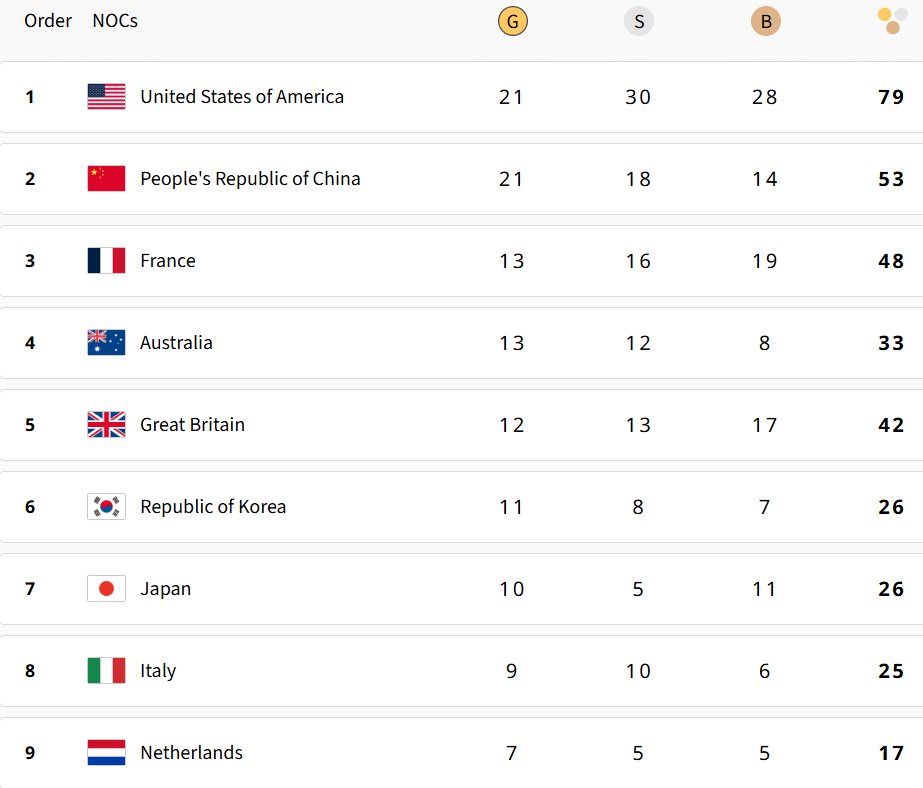
Task: Click the NOCs column header
Action: coord(114,20)
